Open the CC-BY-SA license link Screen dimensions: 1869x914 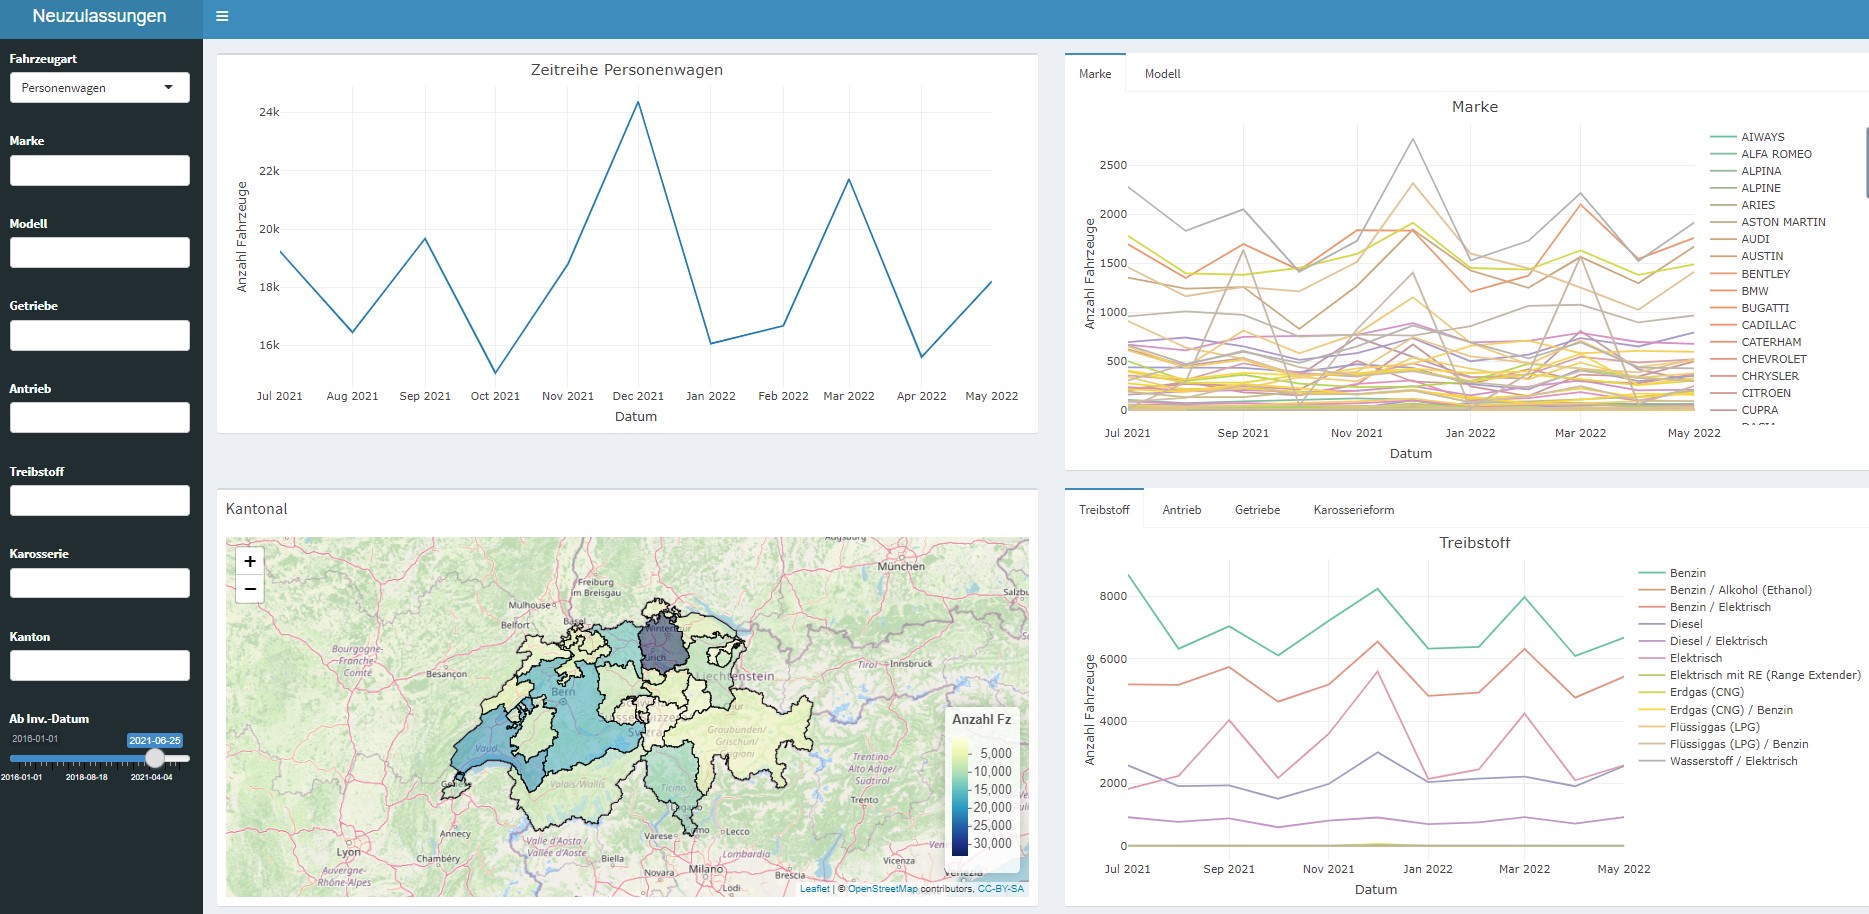coord(1000,889)
